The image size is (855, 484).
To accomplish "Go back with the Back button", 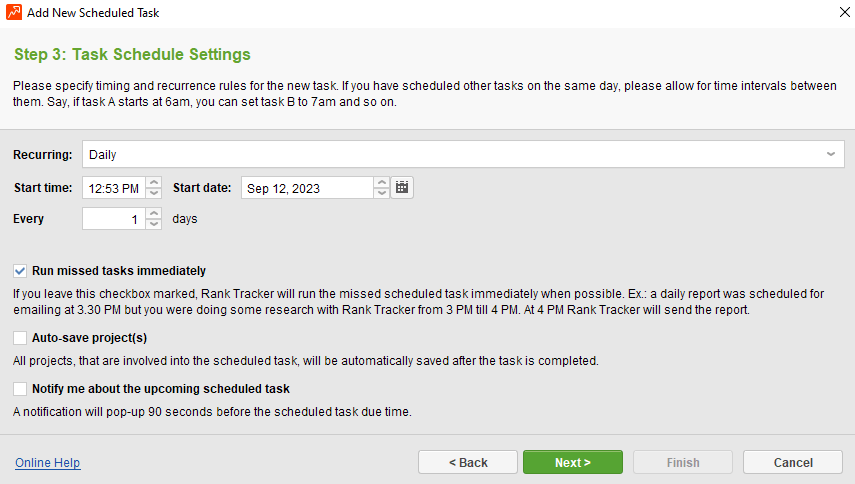I will coord(468,462).
